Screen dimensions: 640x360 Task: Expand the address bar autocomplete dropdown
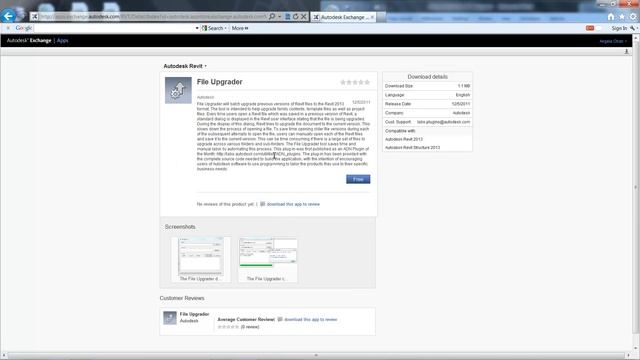280,16
